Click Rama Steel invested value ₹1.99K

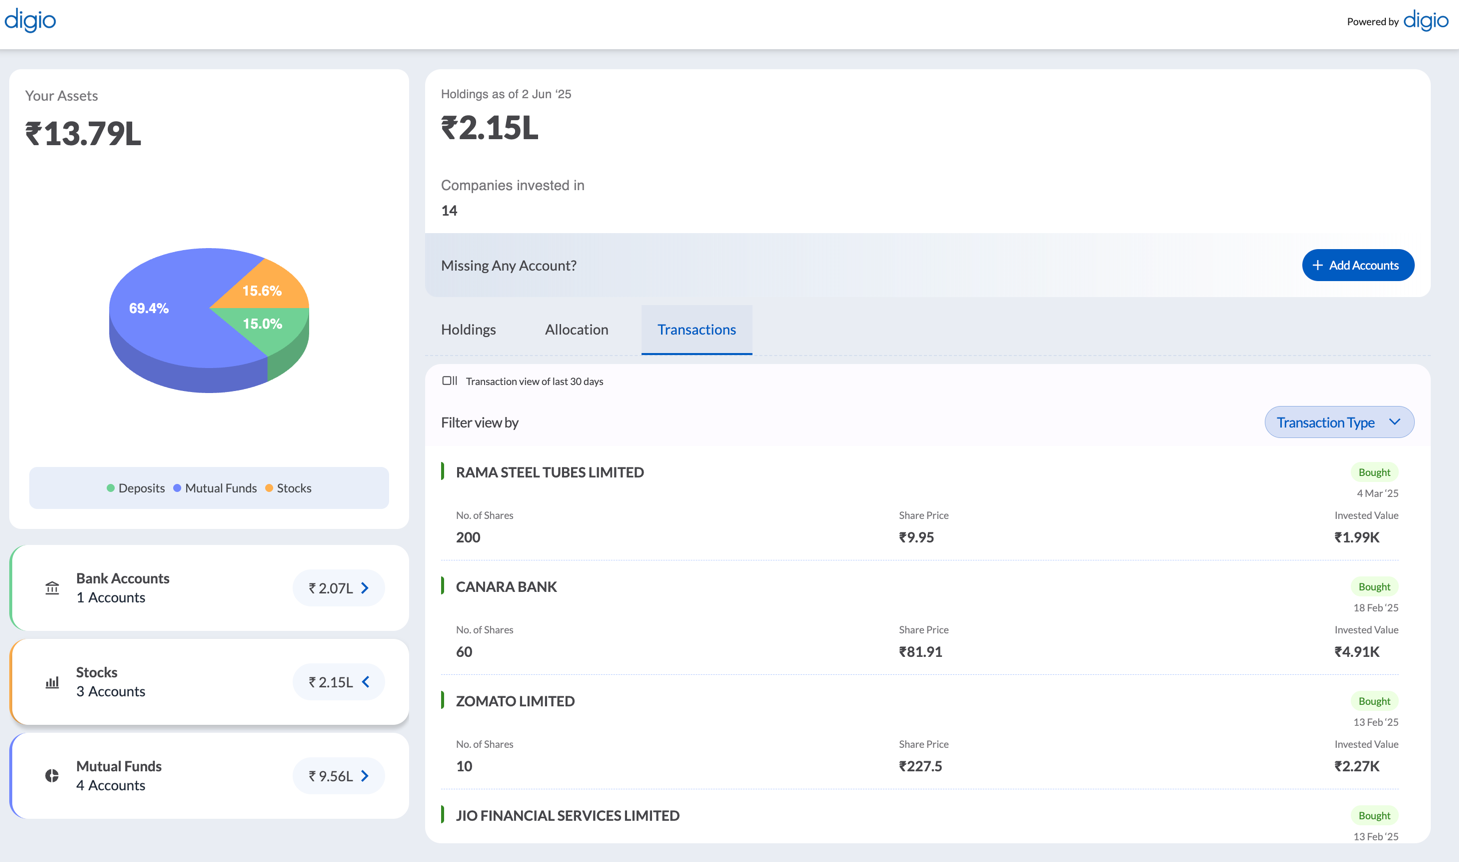point(1357,537)
